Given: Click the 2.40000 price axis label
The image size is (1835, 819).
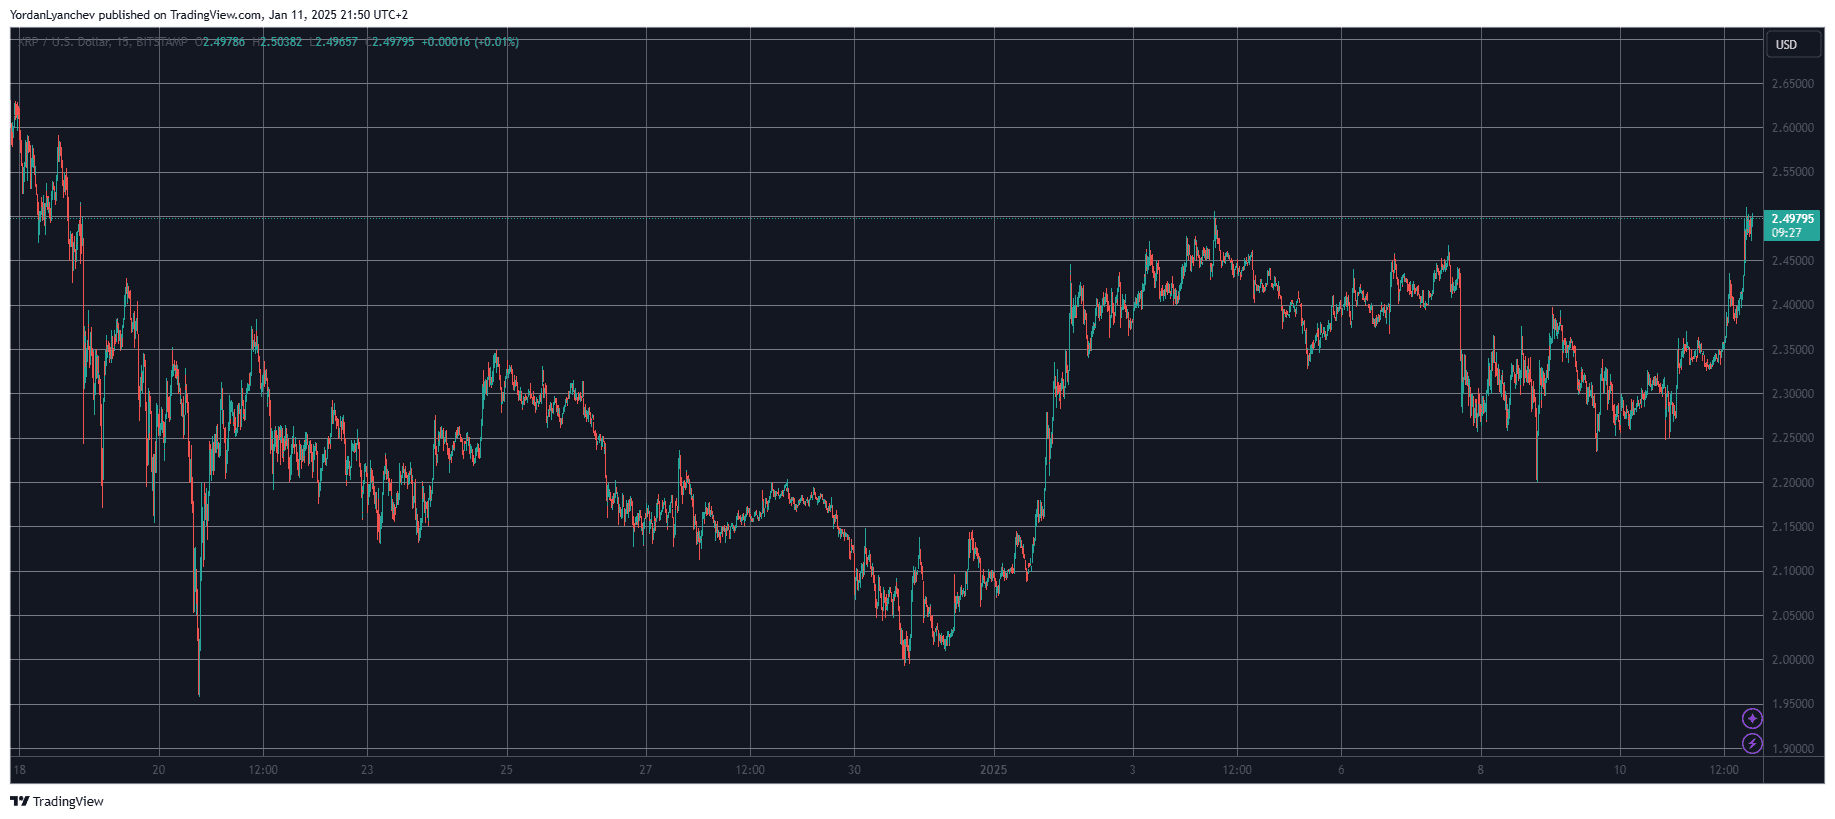Looking at the screenshot, I should 1792,305.
